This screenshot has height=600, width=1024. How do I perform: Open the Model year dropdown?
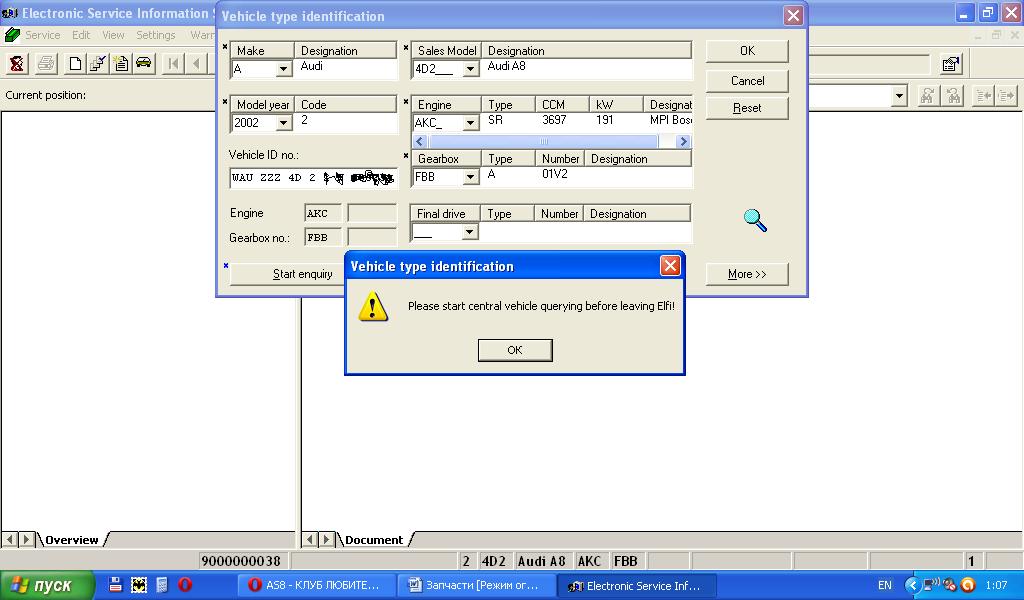tap(283, 123)
